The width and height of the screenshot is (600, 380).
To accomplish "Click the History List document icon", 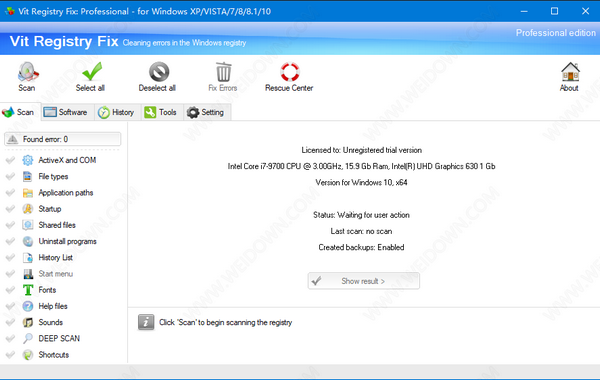I will 28,258.
